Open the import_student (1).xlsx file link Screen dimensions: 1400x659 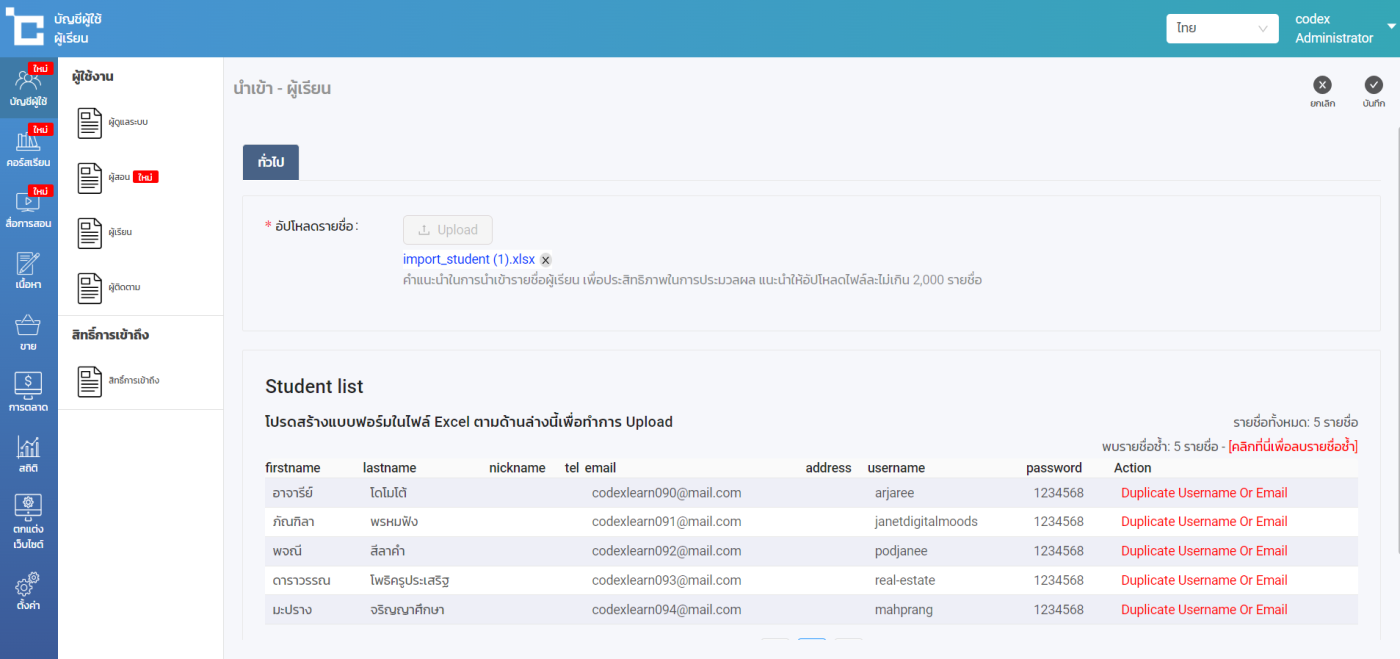(468, 260)
